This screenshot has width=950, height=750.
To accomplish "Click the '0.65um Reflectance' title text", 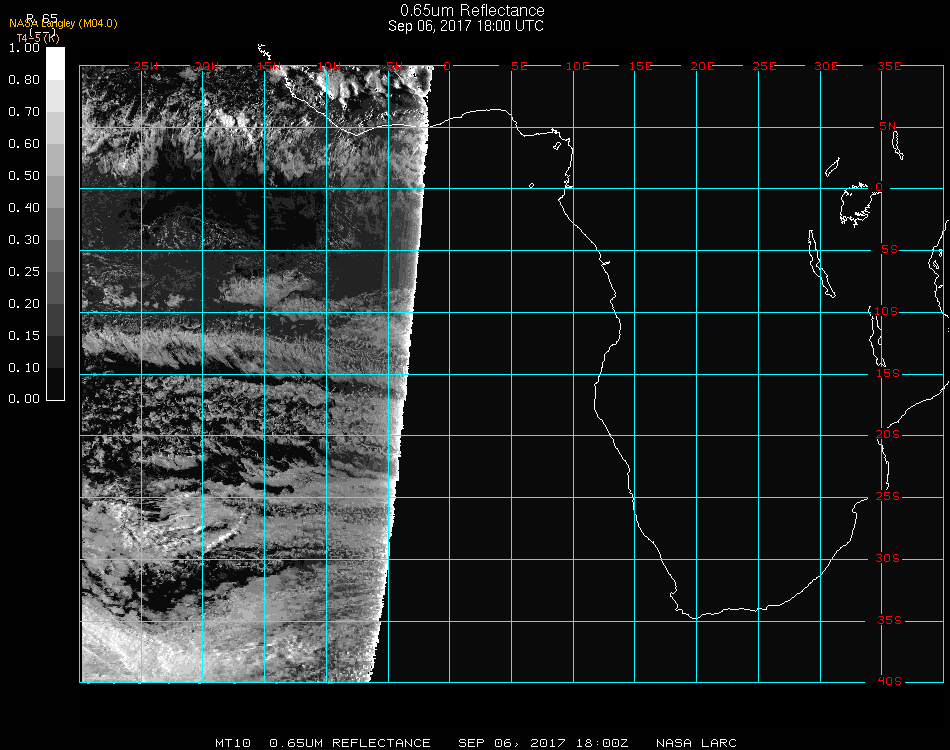I will [x=472, y=10].
